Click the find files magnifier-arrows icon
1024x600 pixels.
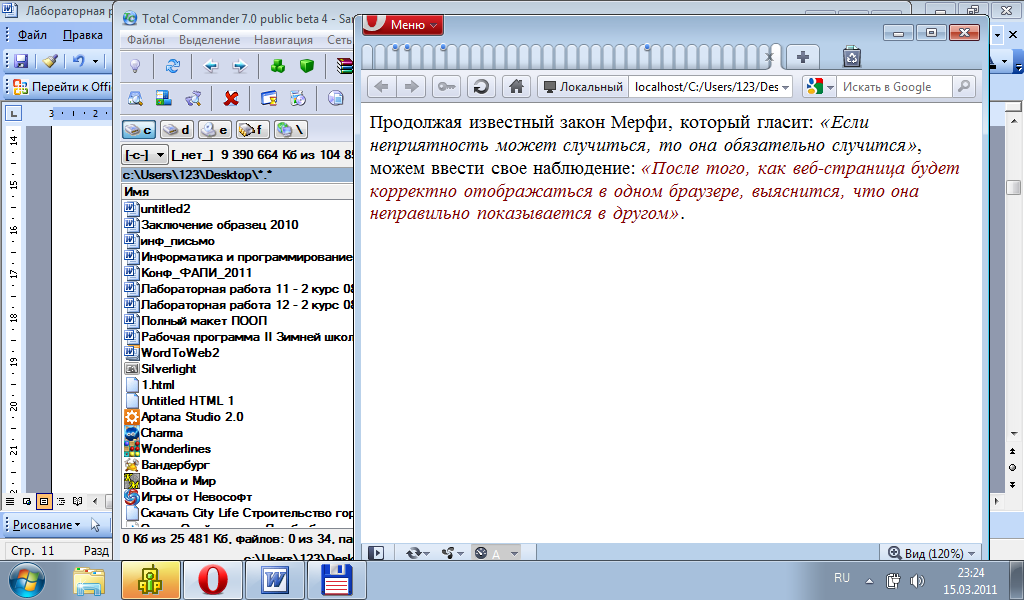(x=193, y=98)
